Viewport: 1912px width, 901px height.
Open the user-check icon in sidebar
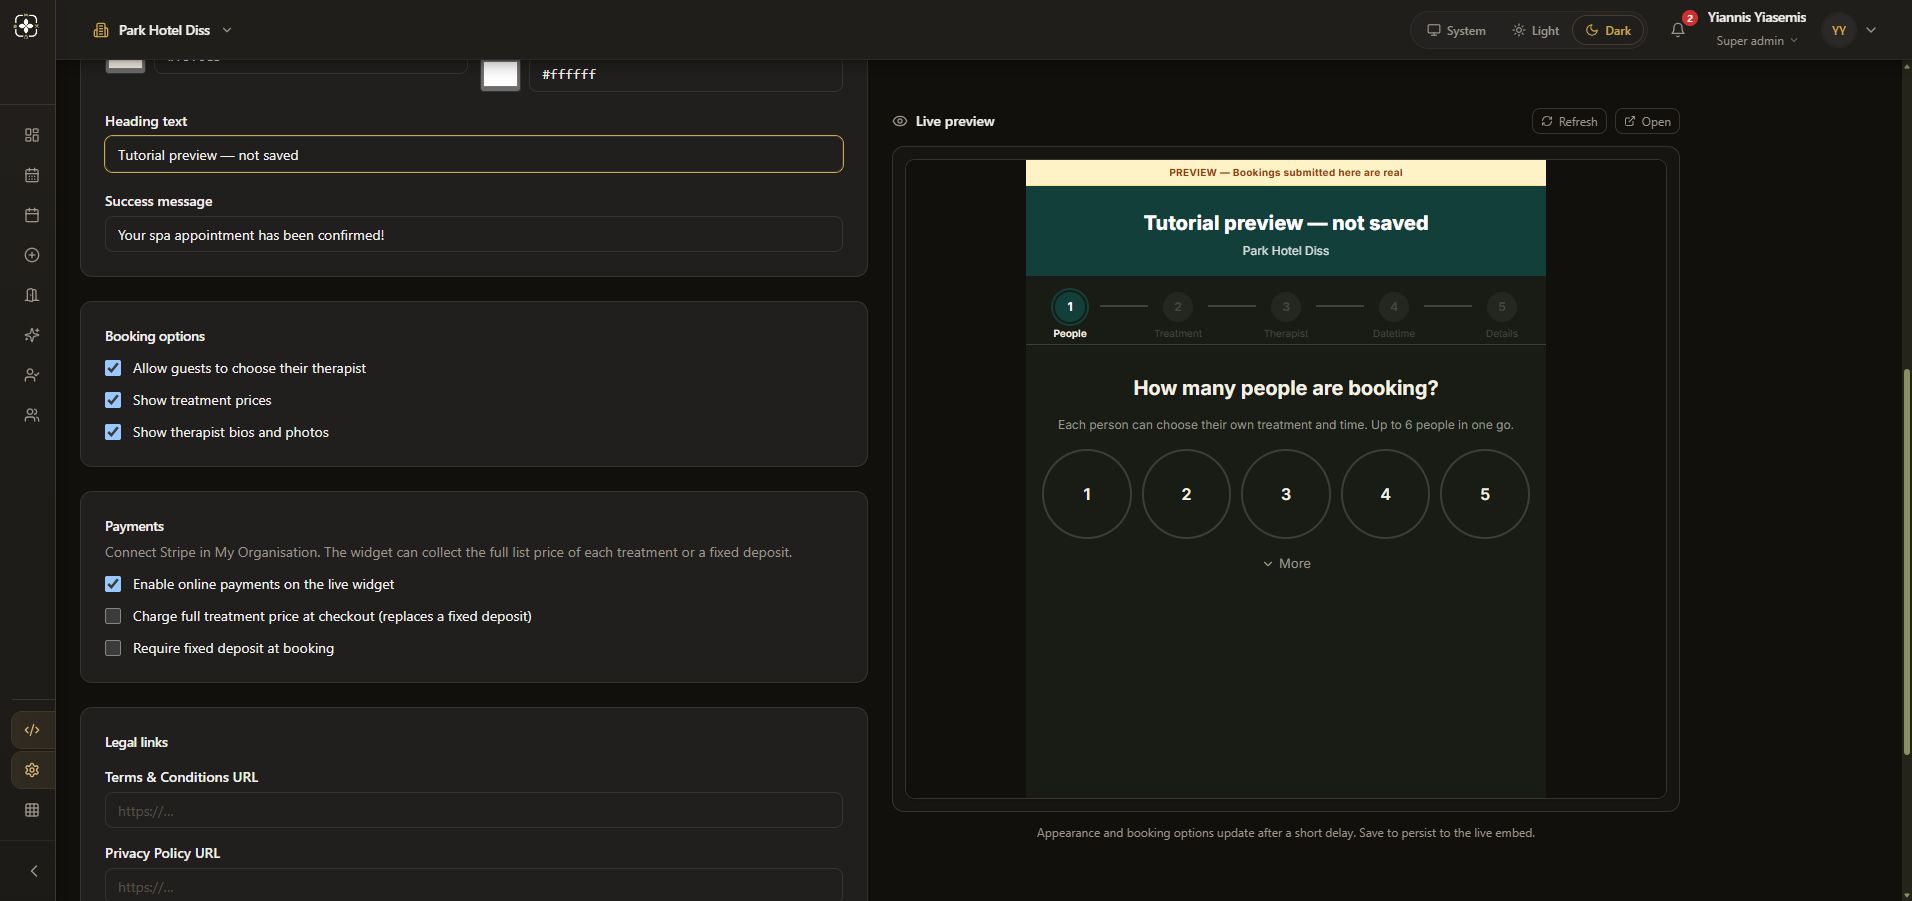pyautogui.click(x=32, y=375)
